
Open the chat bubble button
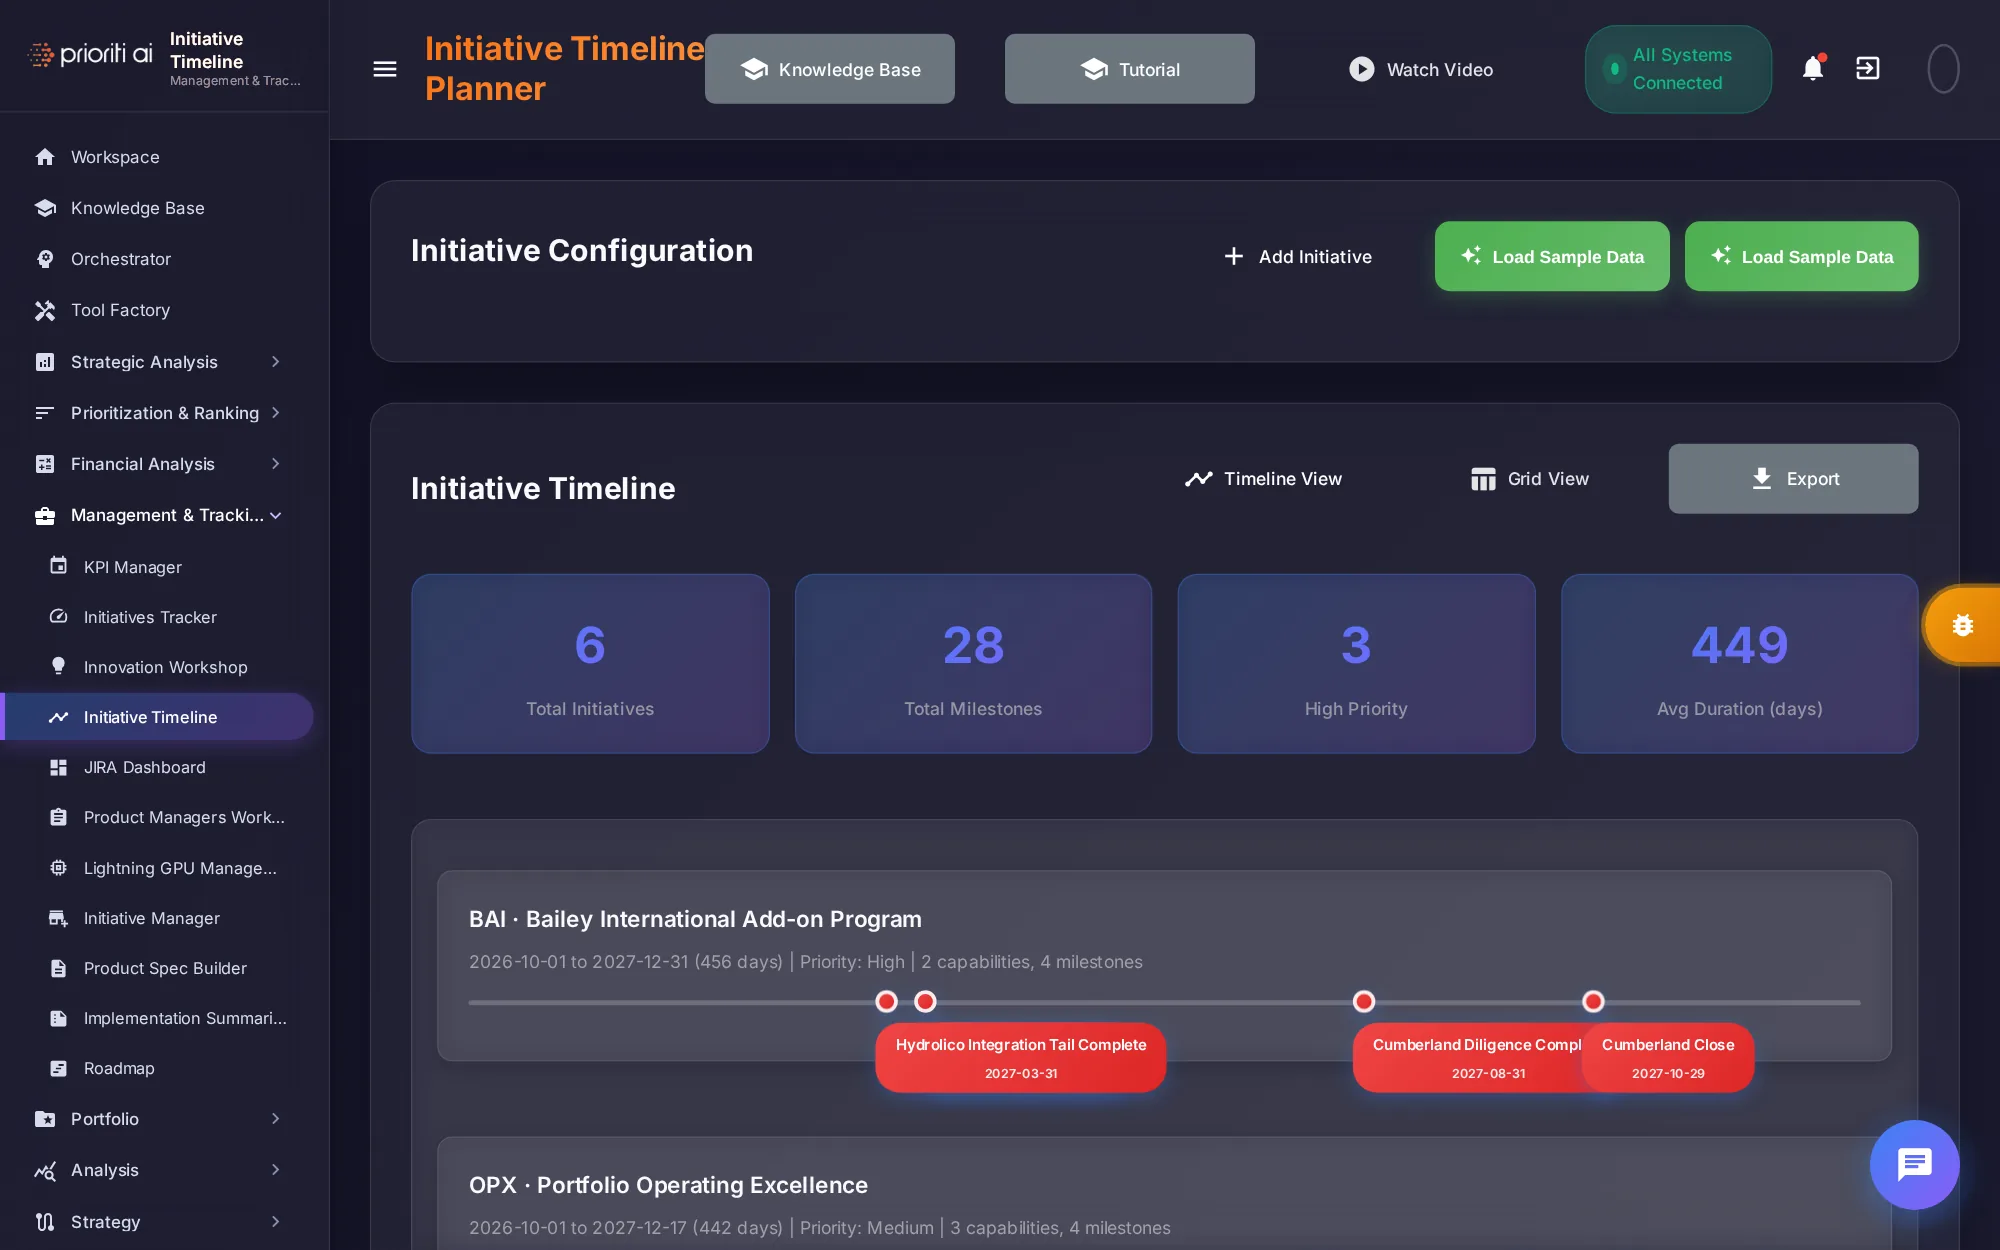coord(1914,1164)
